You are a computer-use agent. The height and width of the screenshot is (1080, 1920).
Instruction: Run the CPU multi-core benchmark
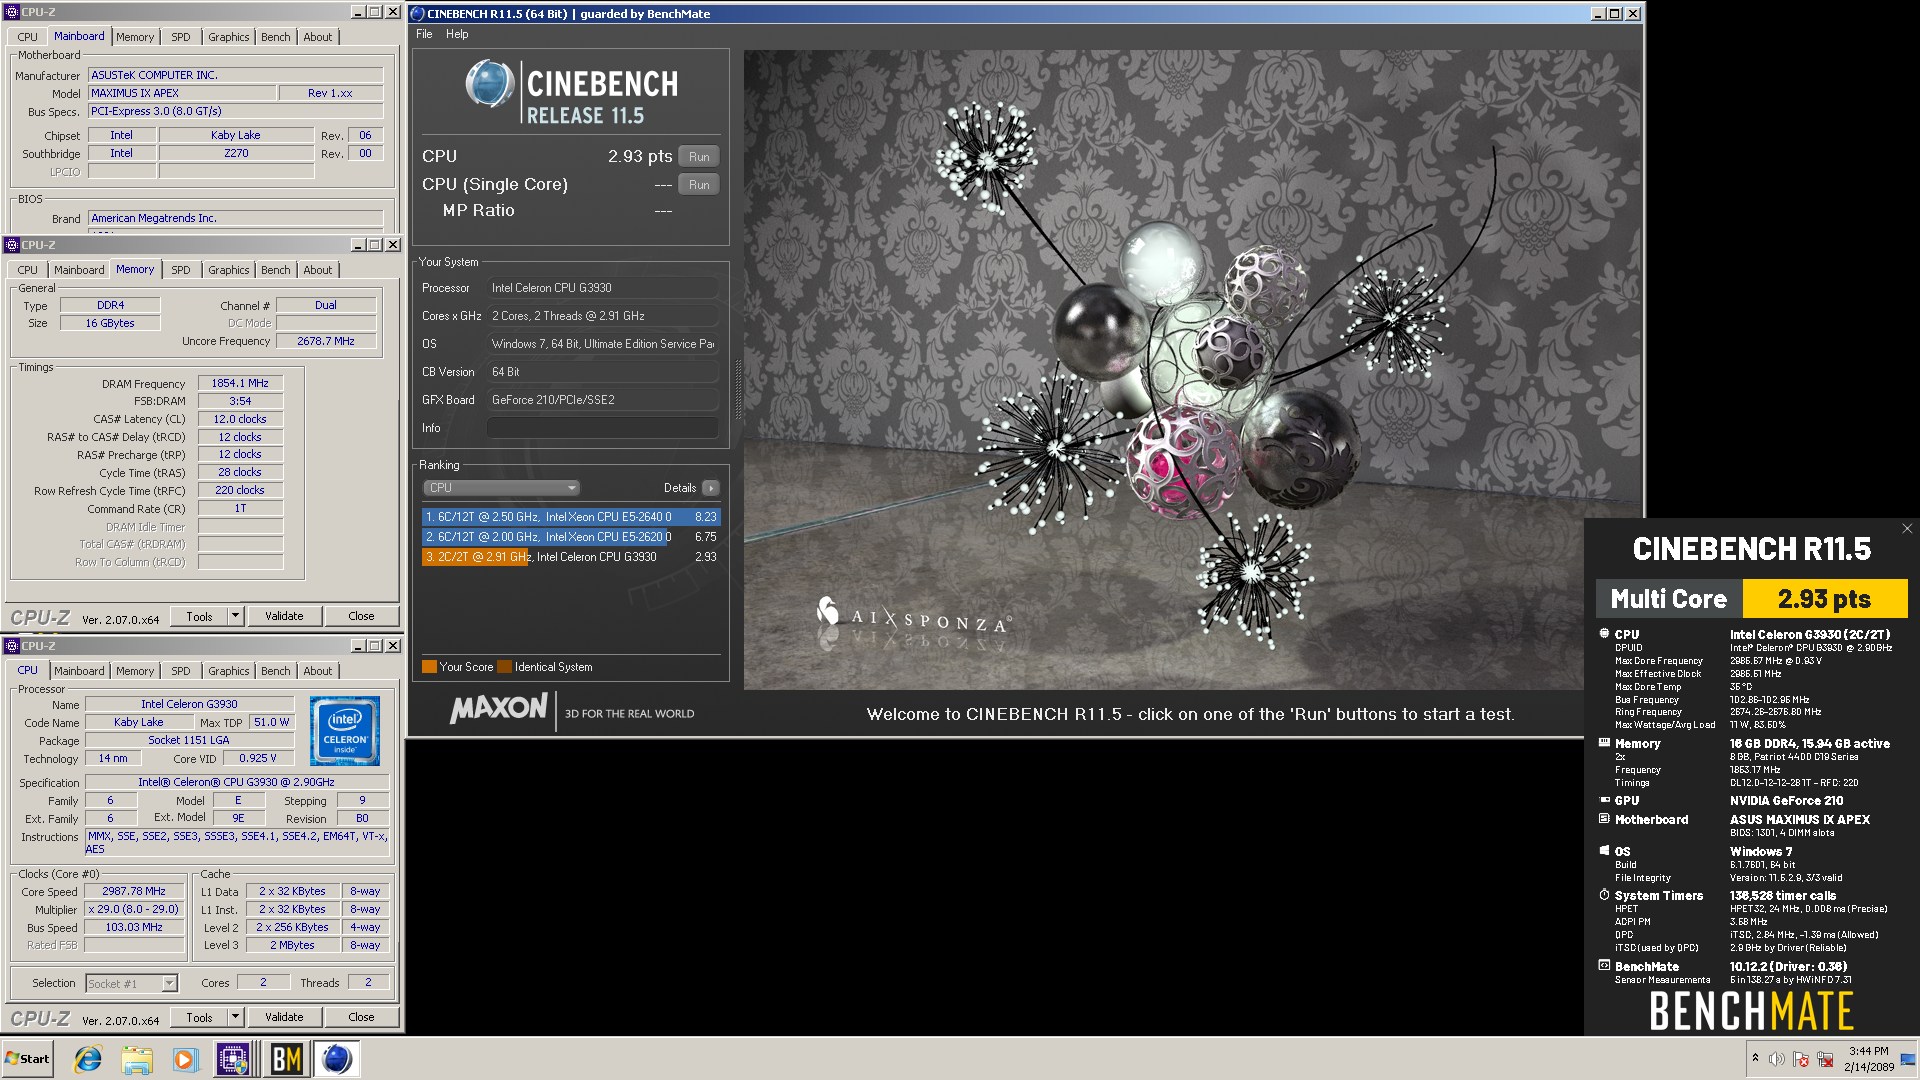[699, 156]
